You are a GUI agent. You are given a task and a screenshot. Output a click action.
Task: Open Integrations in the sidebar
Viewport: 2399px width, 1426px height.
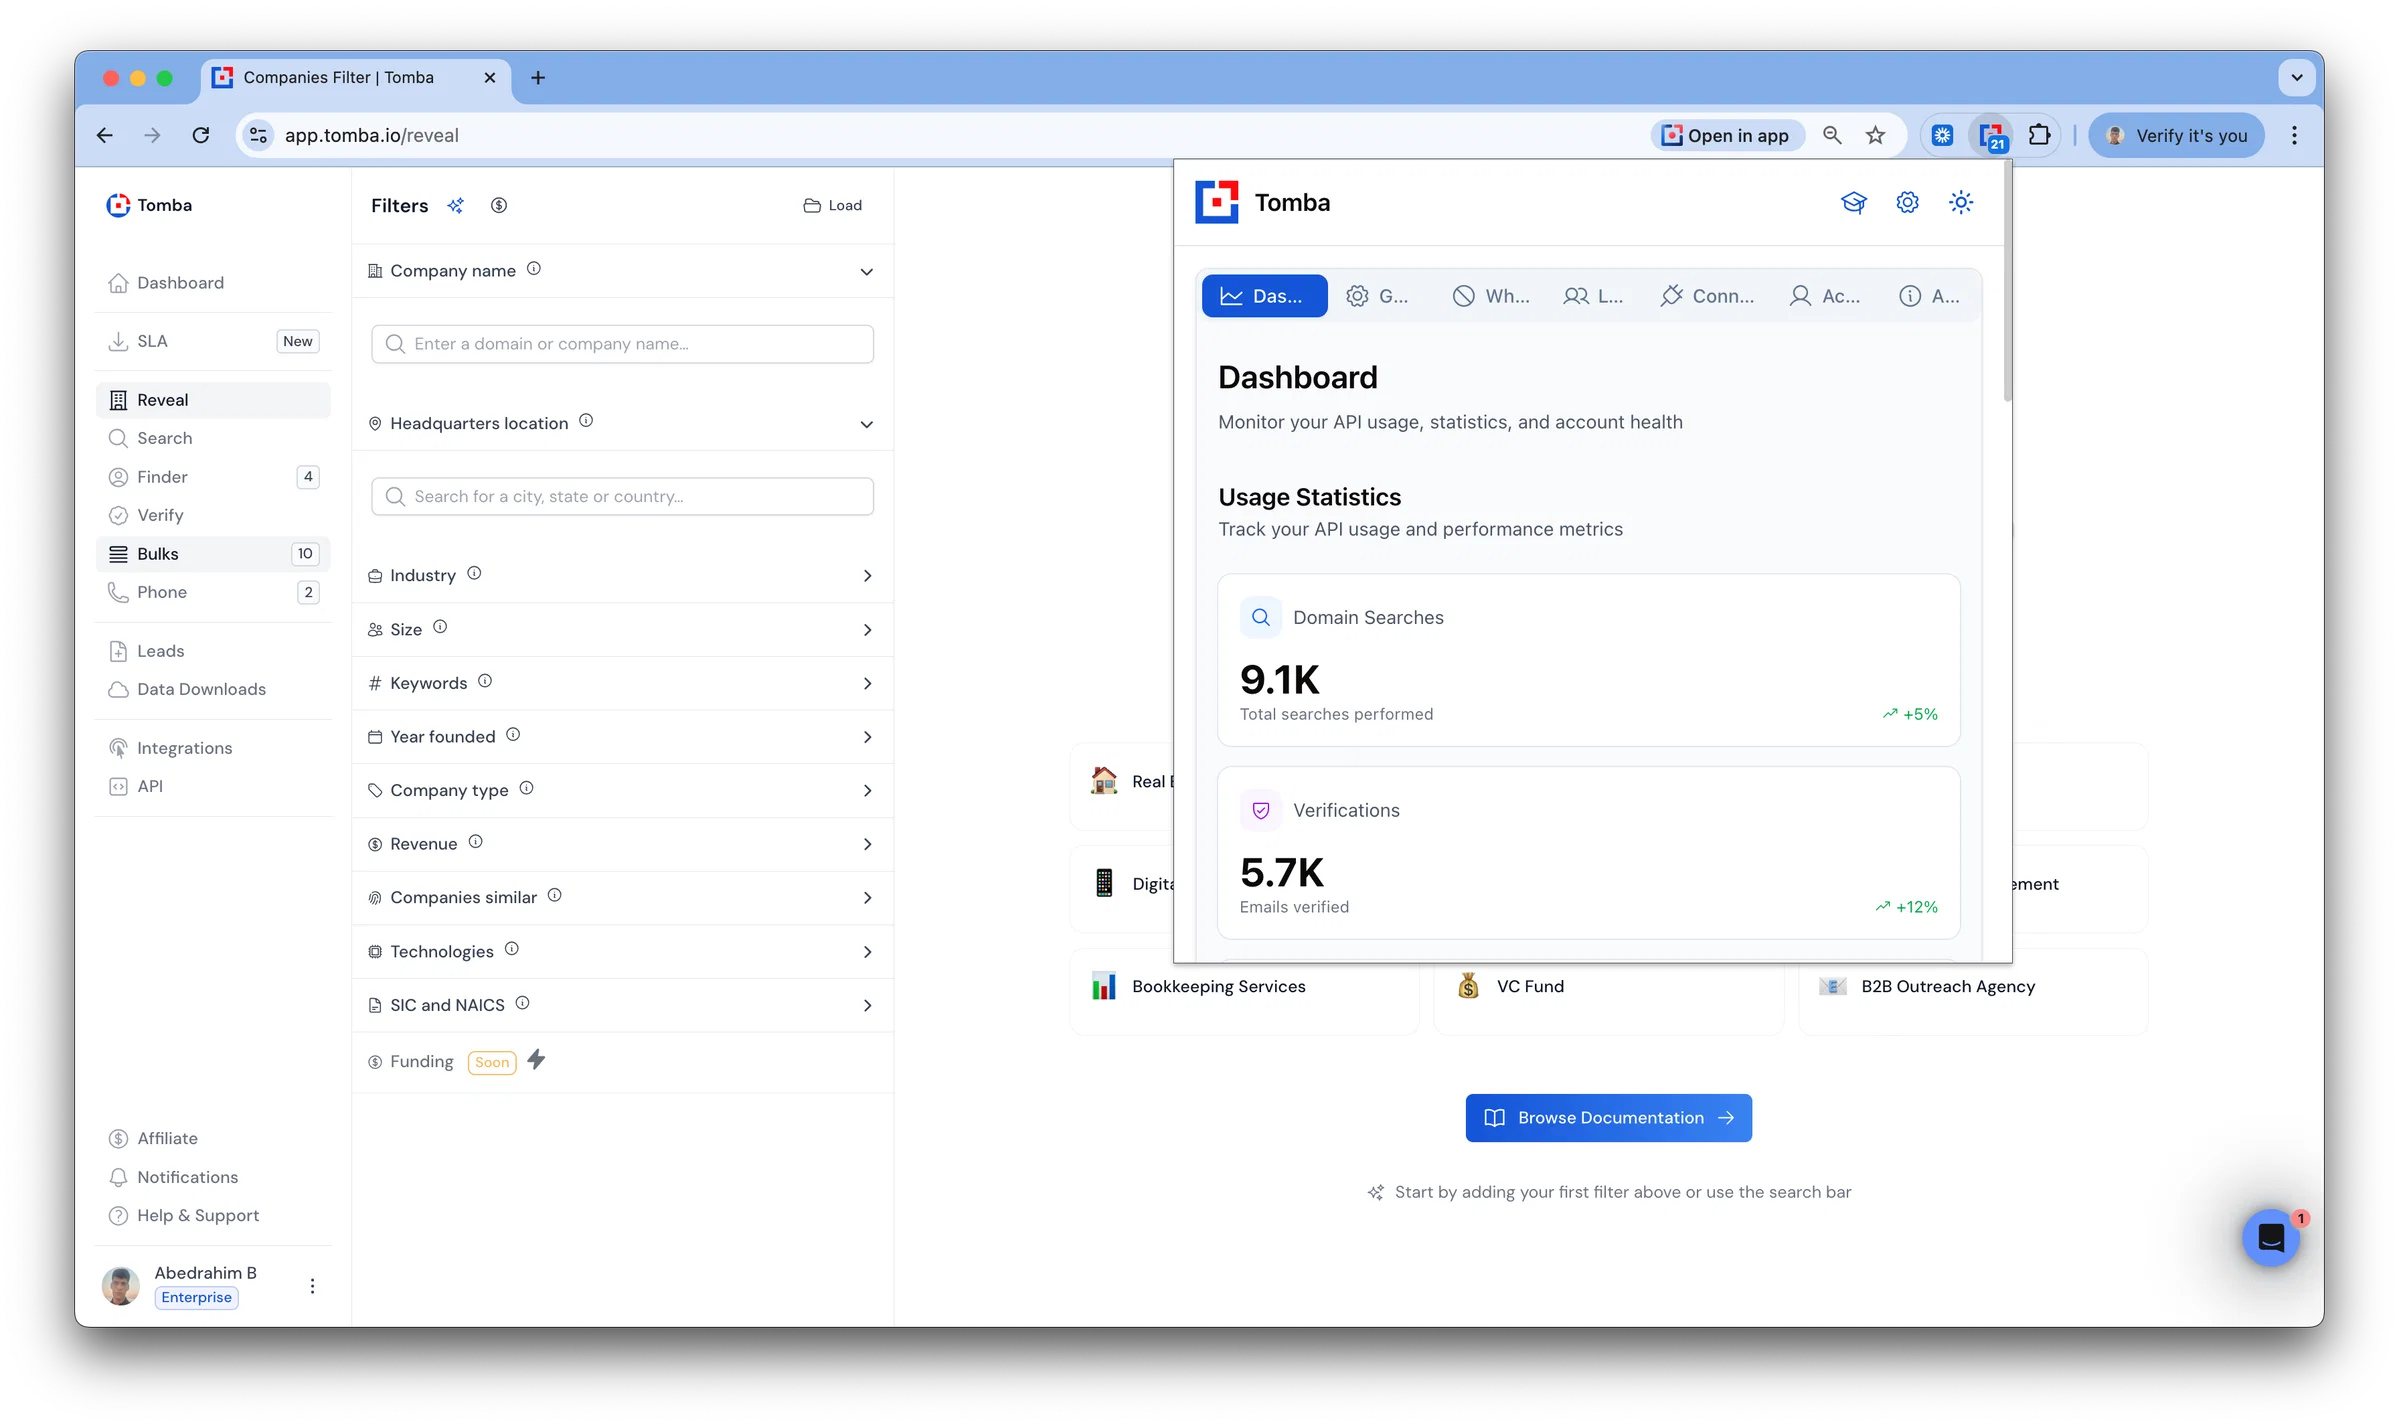click(x=213, y=748)
